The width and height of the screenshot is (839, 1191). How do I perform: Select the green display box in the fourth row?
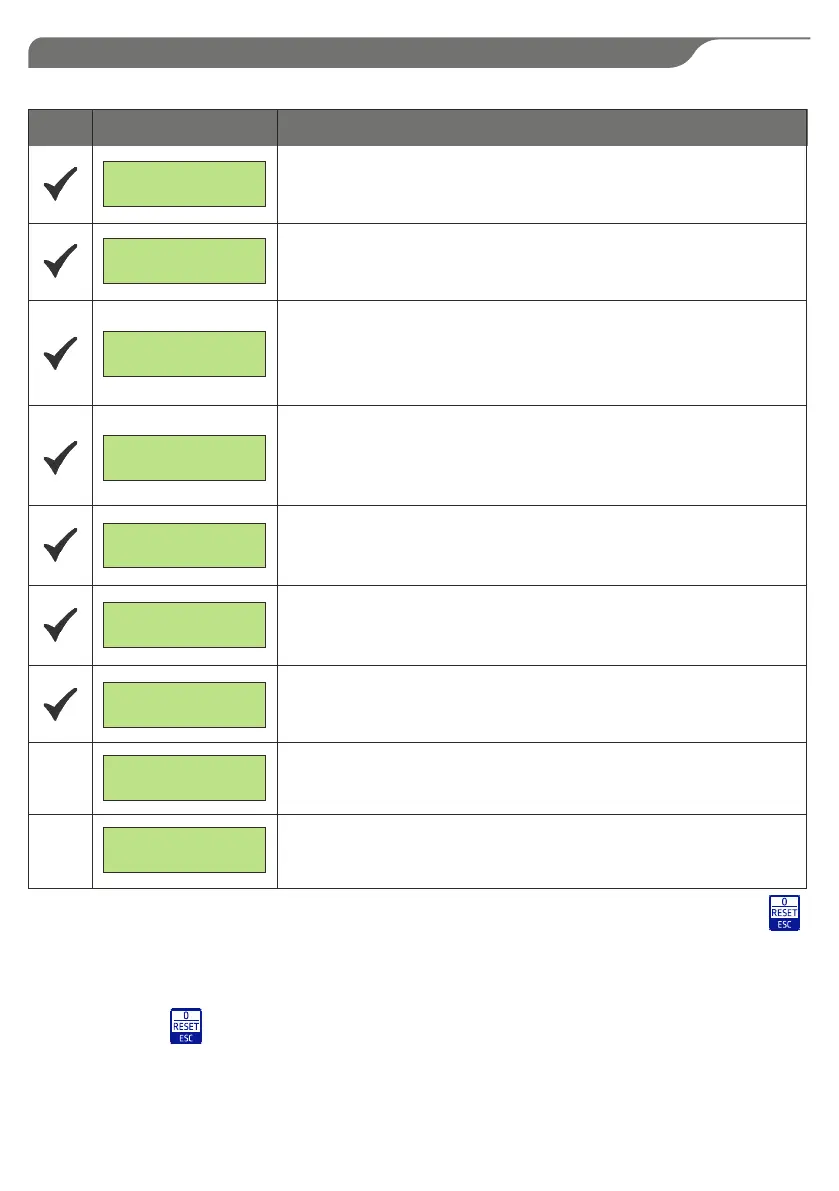coord(185,458)
